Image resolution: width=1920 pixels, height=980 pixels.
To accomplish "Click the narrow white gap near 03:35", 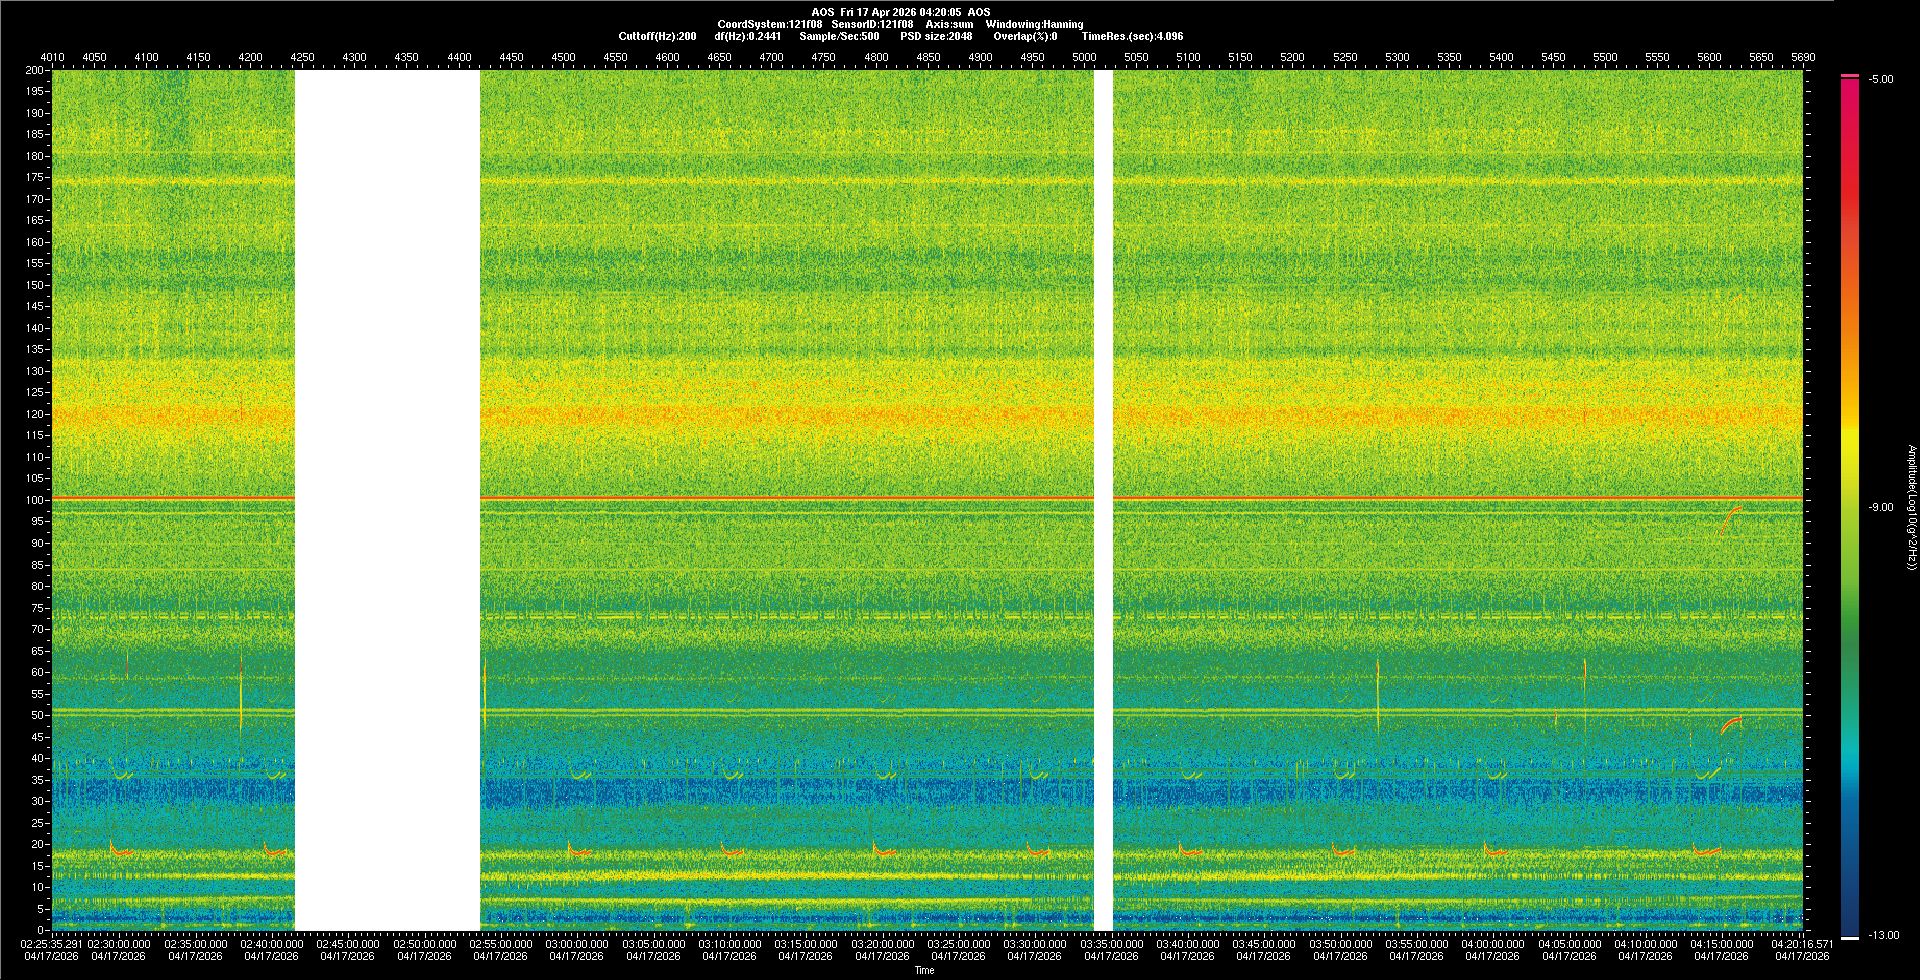I will click(x=1103, y=500).
